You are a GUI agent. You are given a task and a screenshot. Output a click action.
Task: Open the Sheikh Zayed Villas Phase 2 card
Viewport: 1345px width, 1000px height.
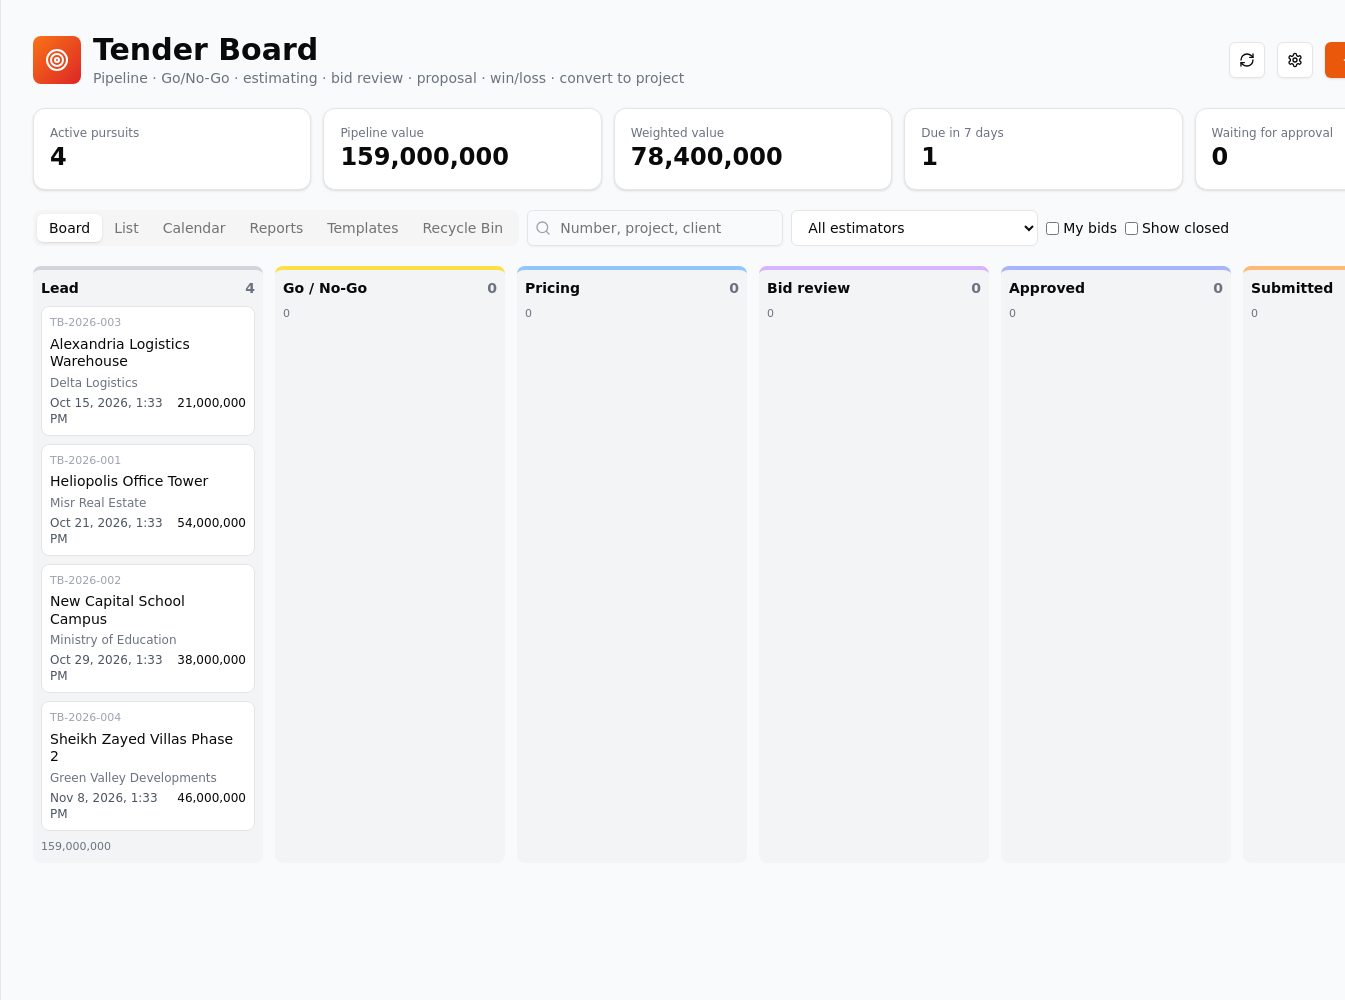(148, 766)
